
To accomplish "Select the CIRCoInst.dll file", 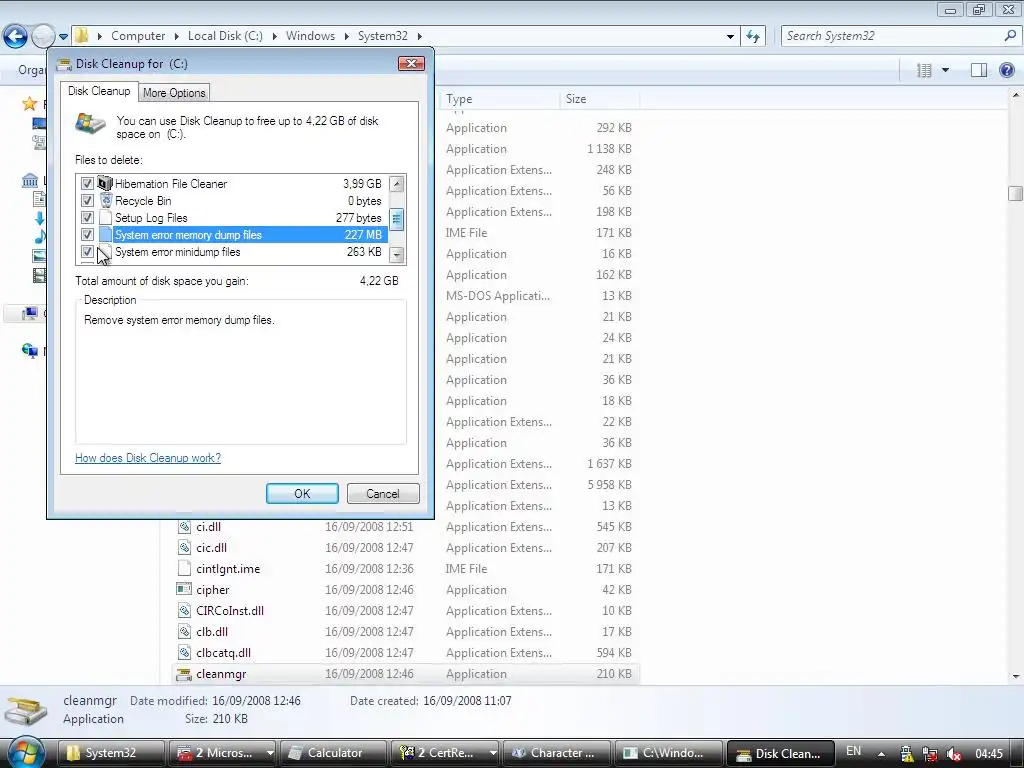I will 230,611.
